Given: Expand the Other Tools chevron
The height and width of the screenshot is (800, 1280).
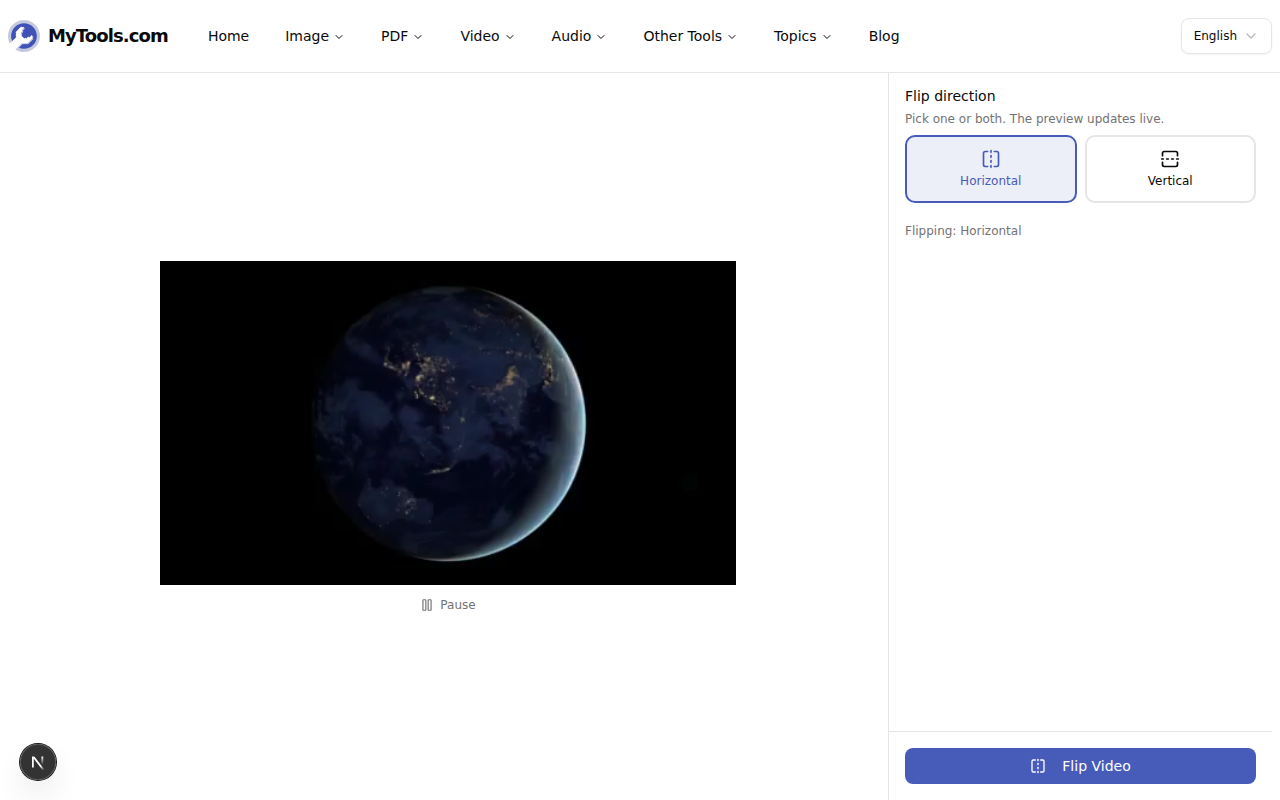Looking at the screenshot, I should (732, 37).
